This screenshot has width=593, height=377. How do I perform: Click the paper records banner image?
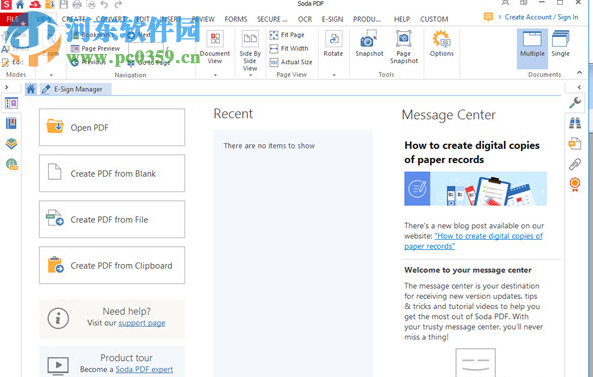[x=475, y=189]
